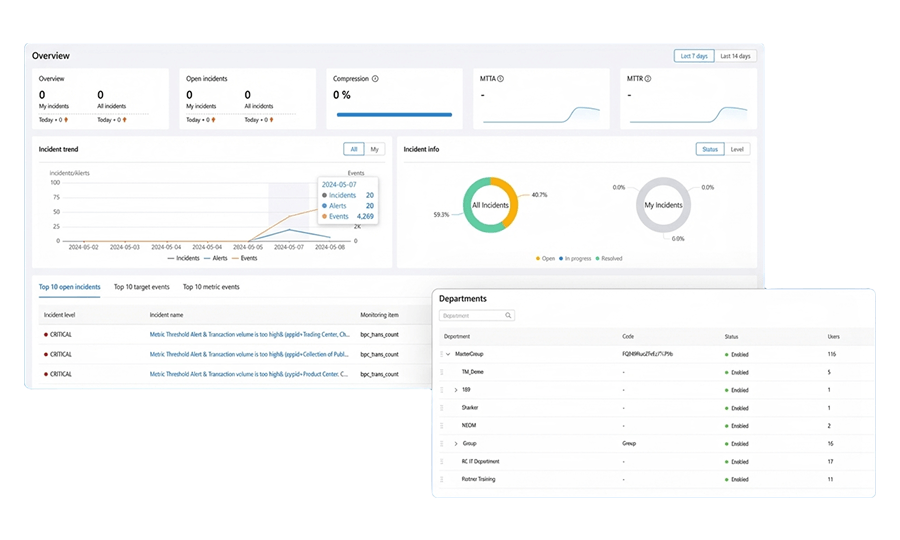
Task: Click the TM_Demo row drag handle
Action: [x=441, y=372]
